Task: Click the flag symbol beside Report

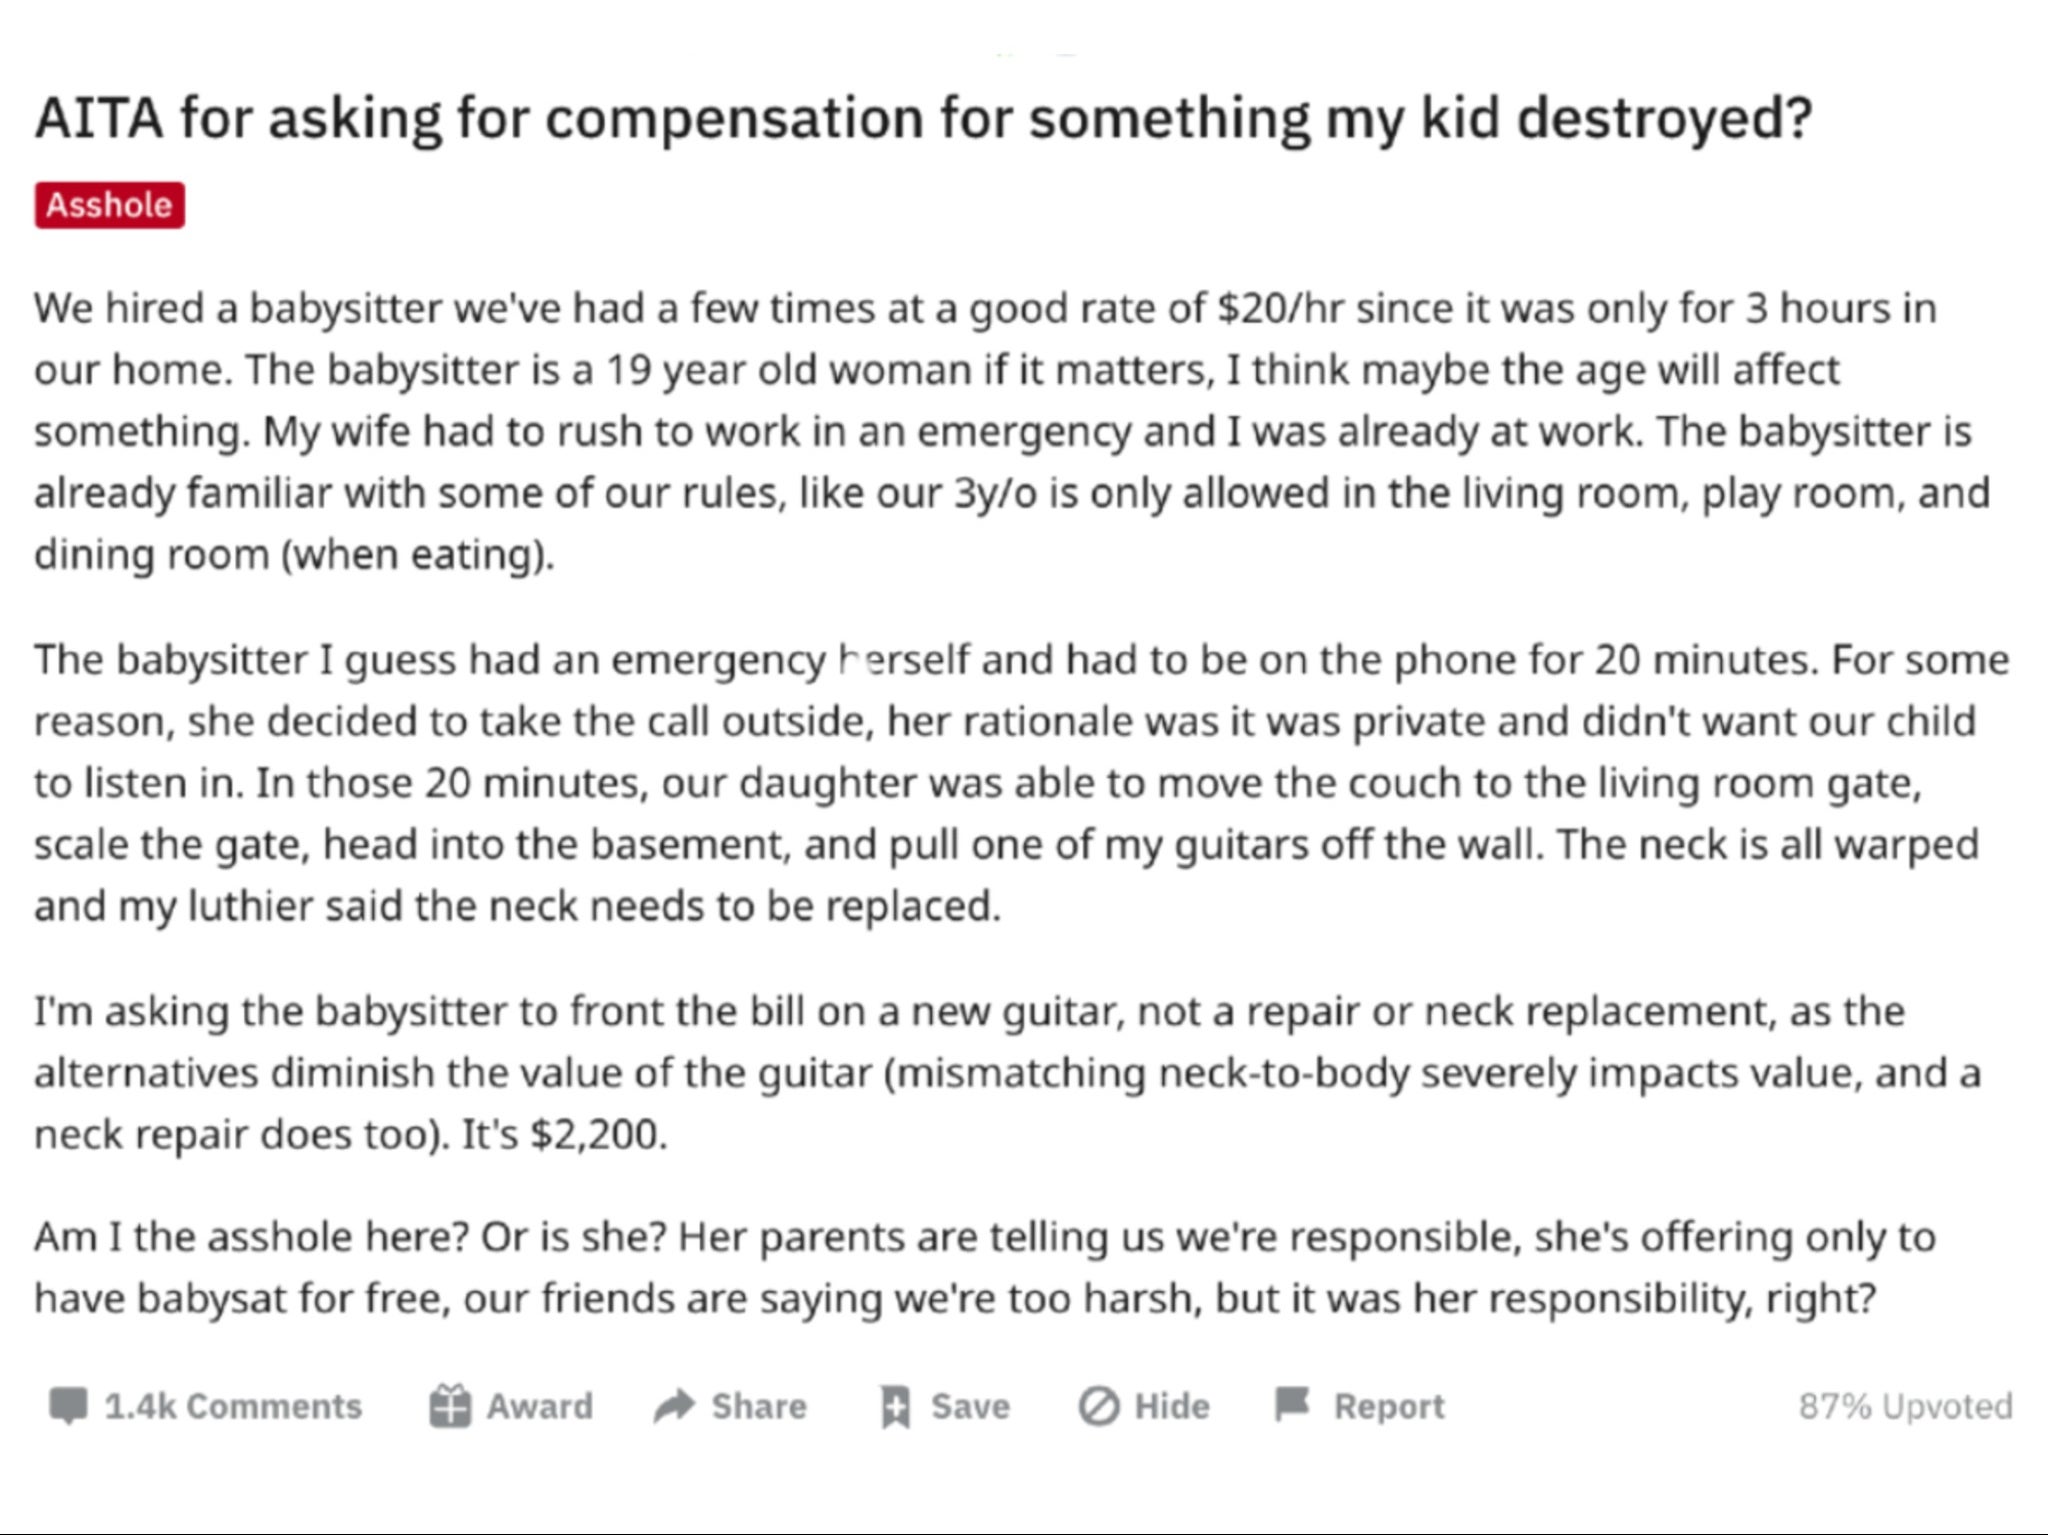Action: pos(1290,1406)
